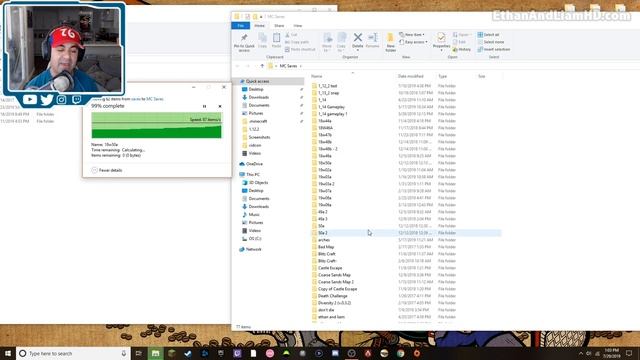Pause the file copy operation
Viewport: 640px width, 360px height.
tap(204, 107)
